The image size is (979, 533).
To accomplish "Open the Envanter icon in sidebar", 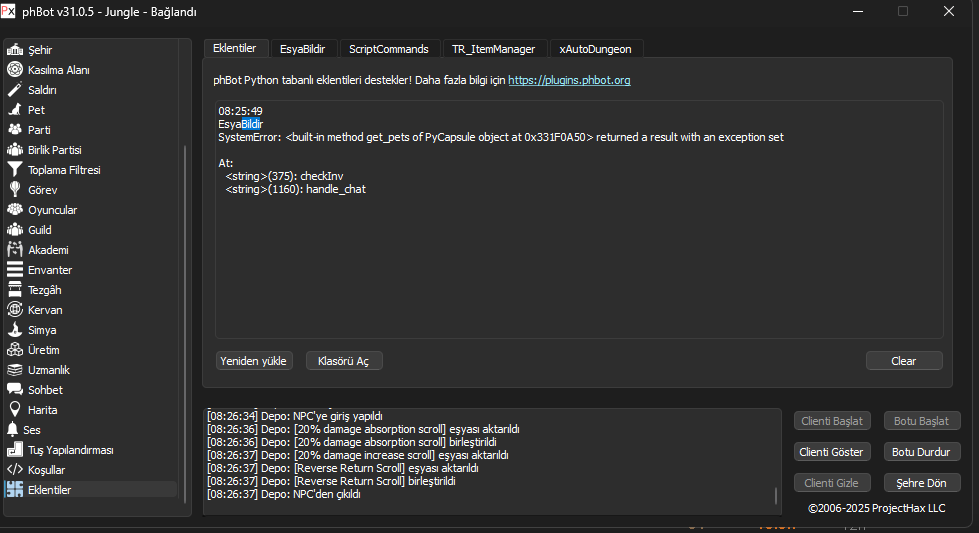I will click(15, 270).
